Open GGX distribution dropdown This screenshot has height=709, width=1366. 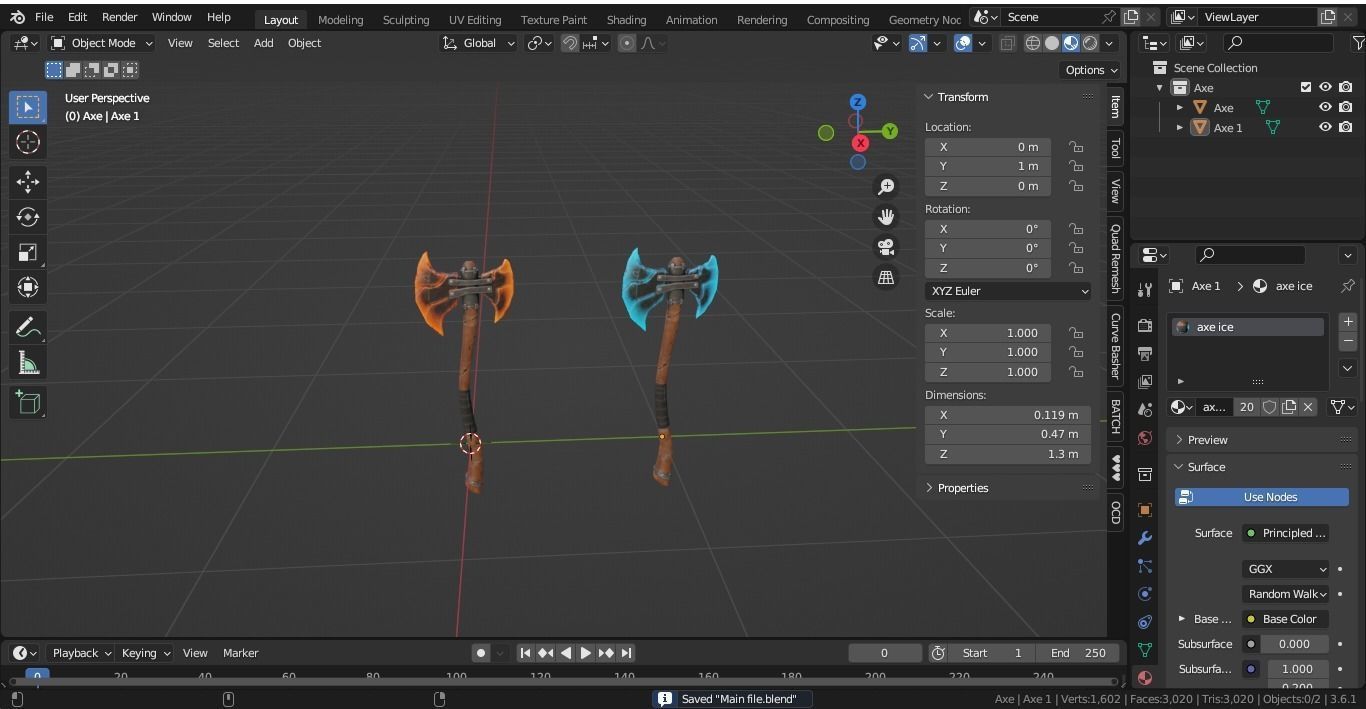[x=1286, y=569]
